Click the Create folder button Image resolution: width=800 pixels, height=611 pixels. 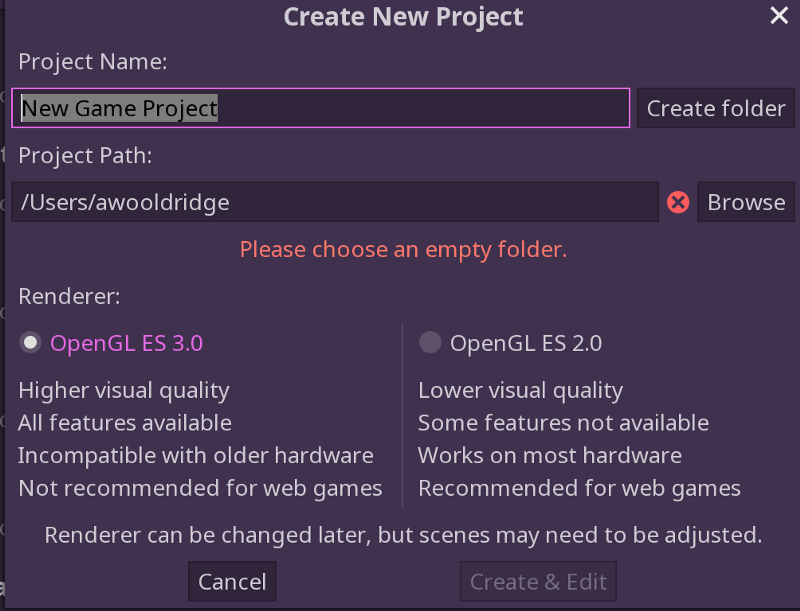(716, 108)
